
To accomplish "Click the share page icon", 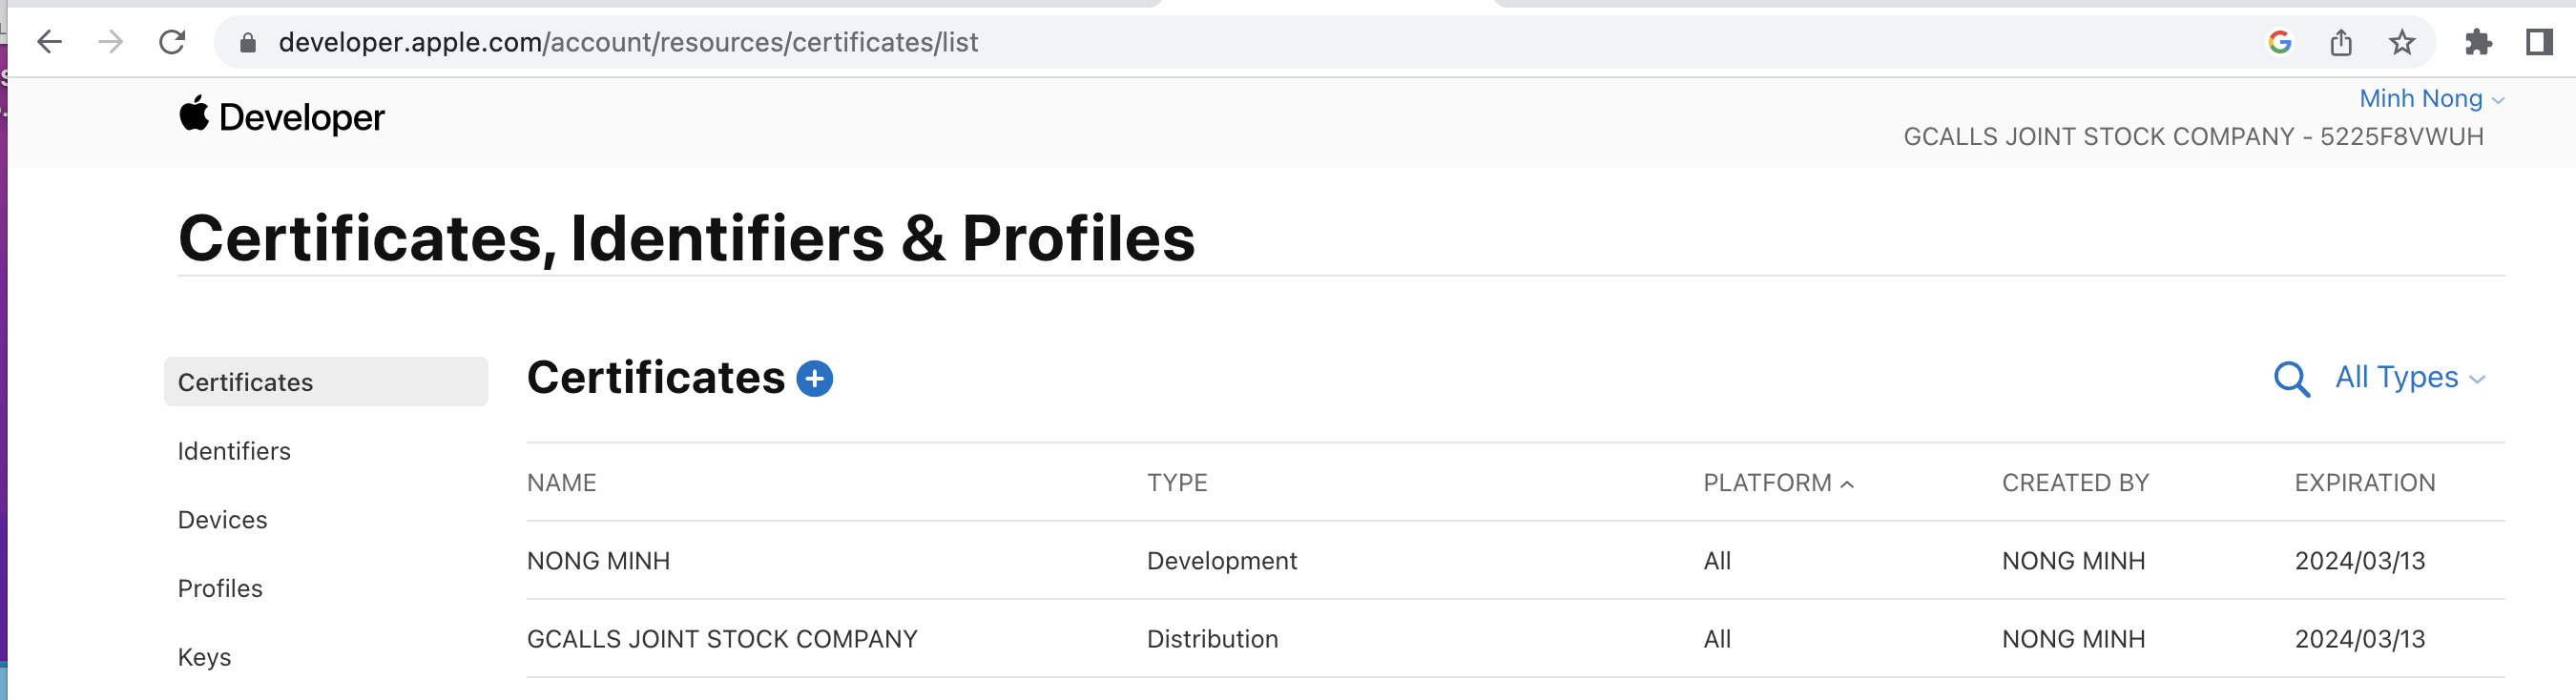I will coord(2341,42).
